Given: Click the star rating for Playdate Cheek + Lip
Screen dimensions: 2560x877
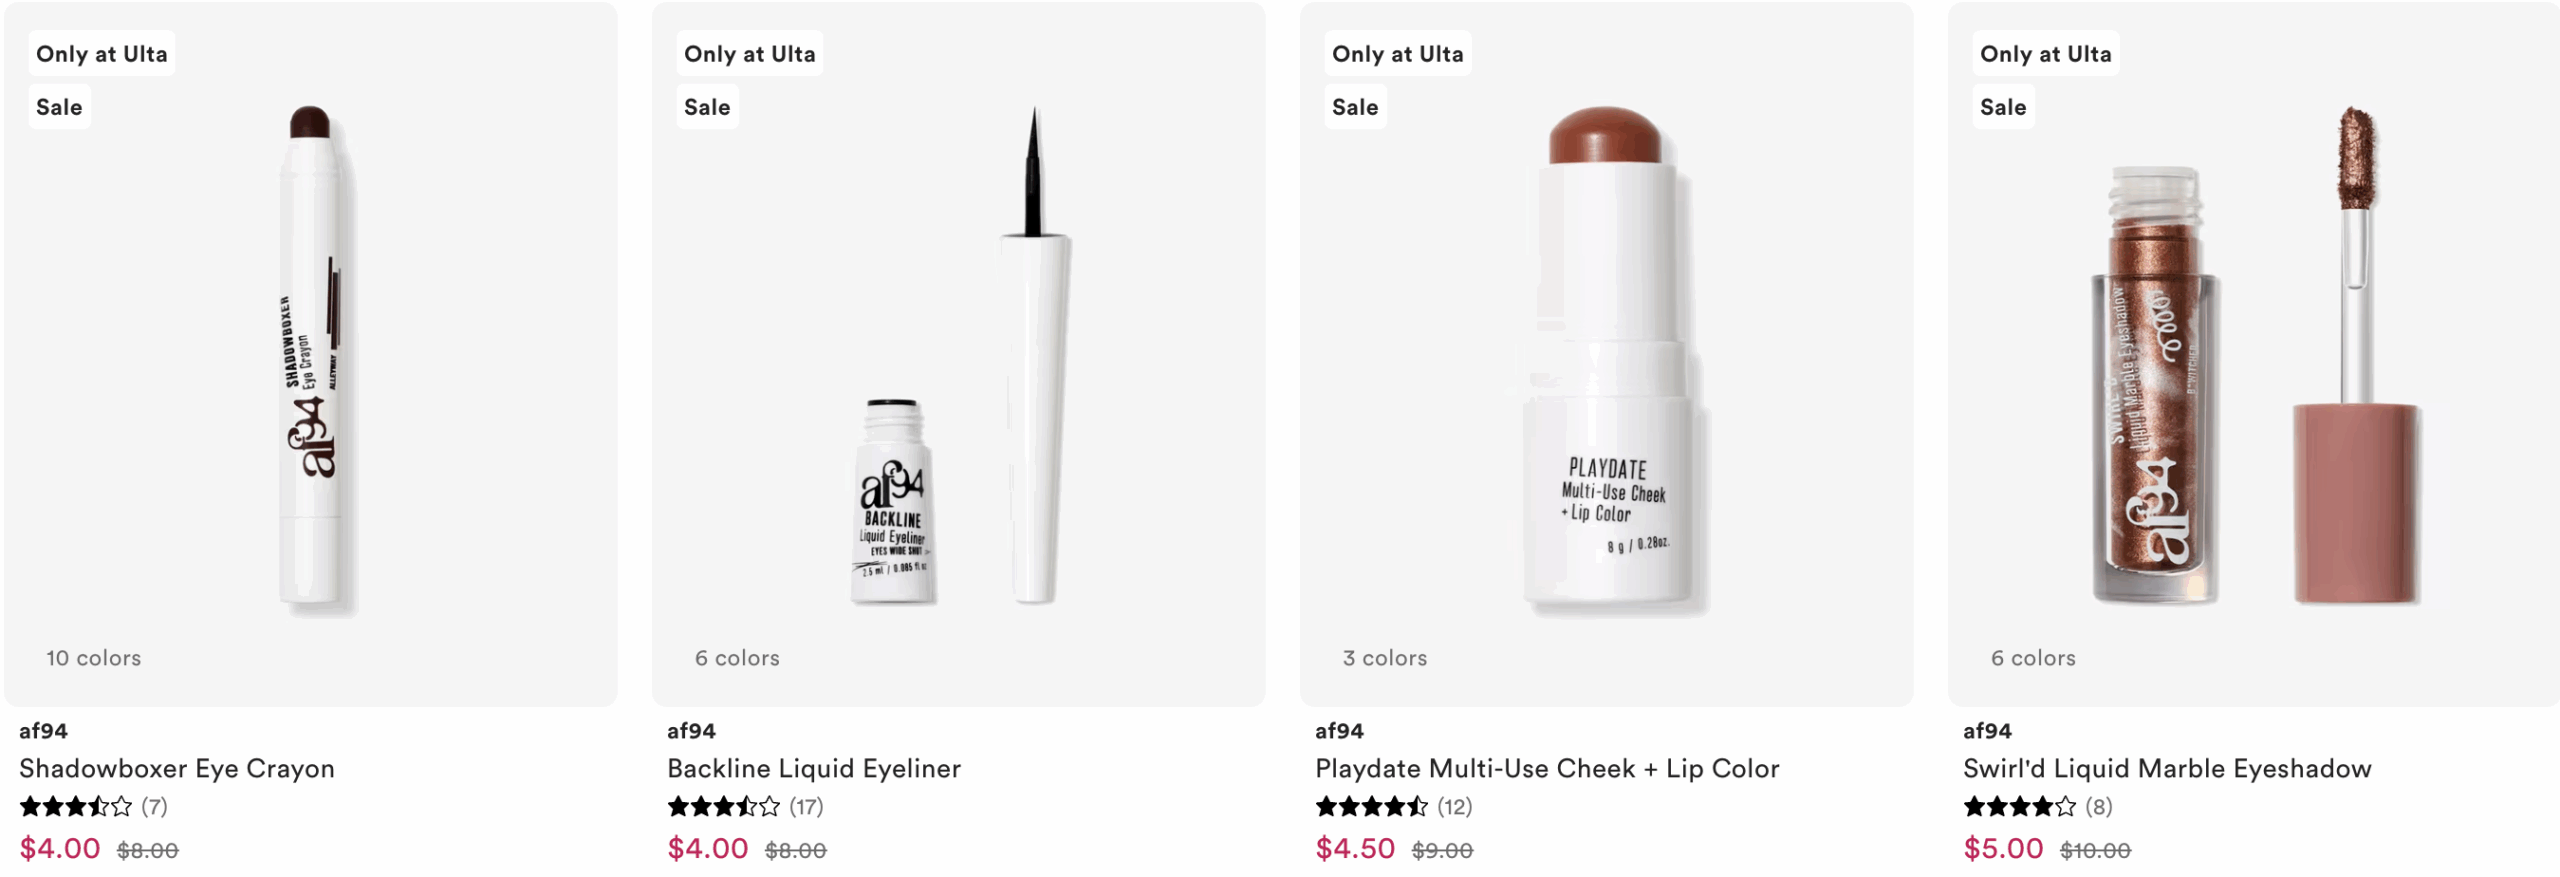Looking at the screenshot, I should 1372,806.
